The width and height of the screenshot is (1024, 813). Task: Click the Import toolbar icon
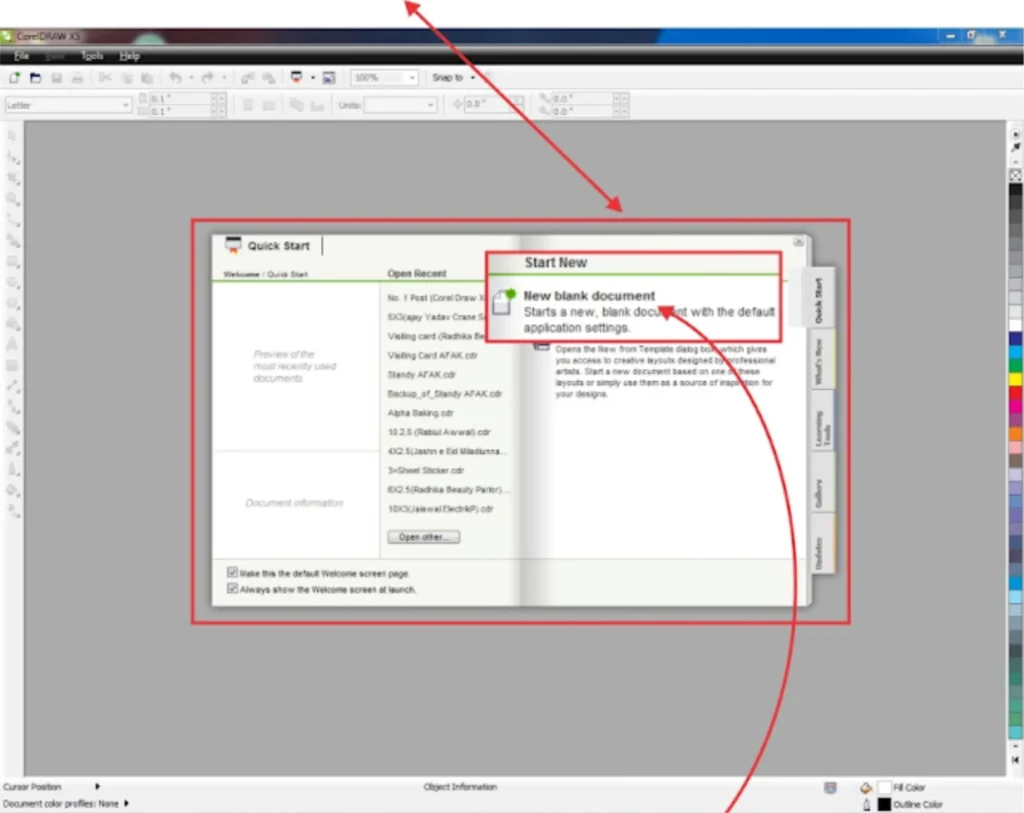click(x=248, y=78)
